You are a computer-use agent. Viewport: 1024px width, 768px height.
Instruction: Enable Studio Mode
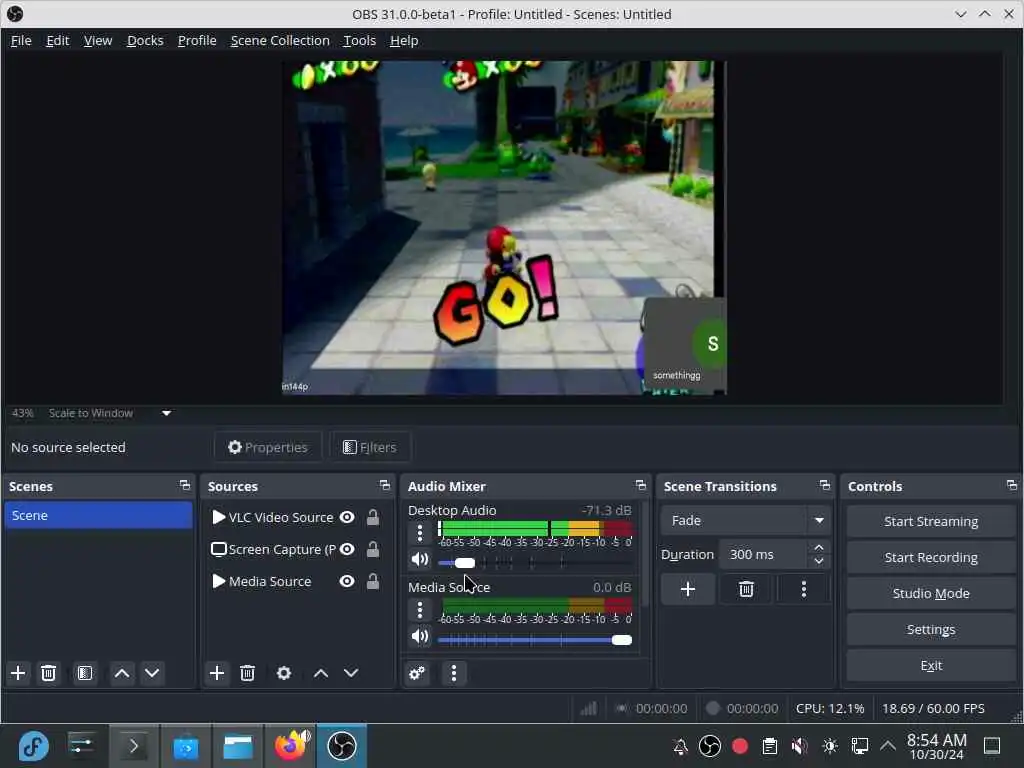coord(931,593)
